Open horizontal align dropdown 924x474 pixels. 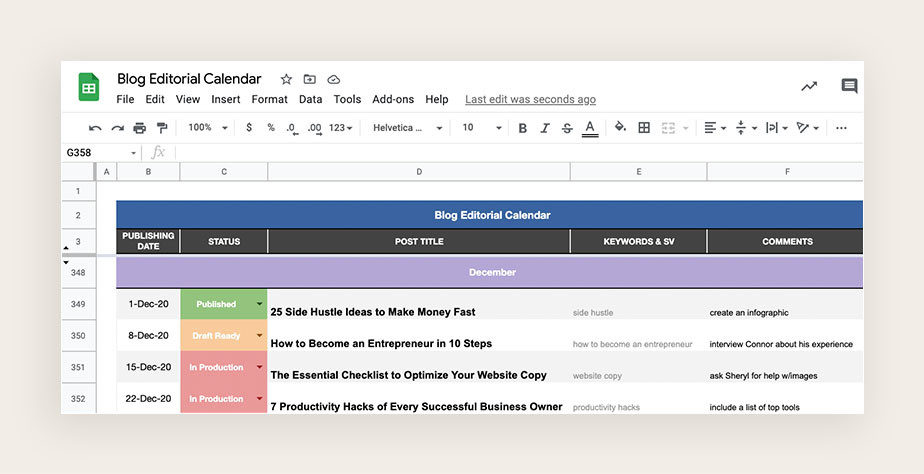click(715, 128)
